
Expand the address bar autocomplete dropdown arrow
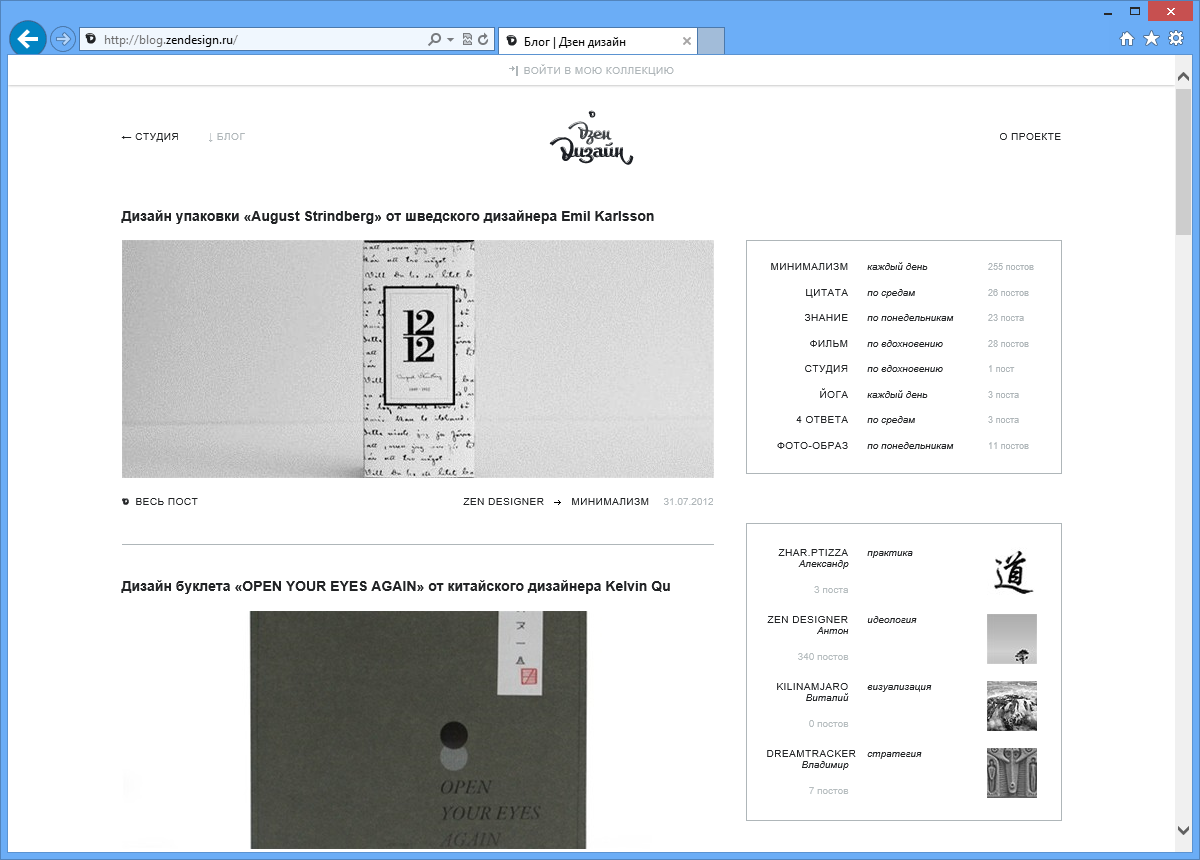(x=451, y=40)
